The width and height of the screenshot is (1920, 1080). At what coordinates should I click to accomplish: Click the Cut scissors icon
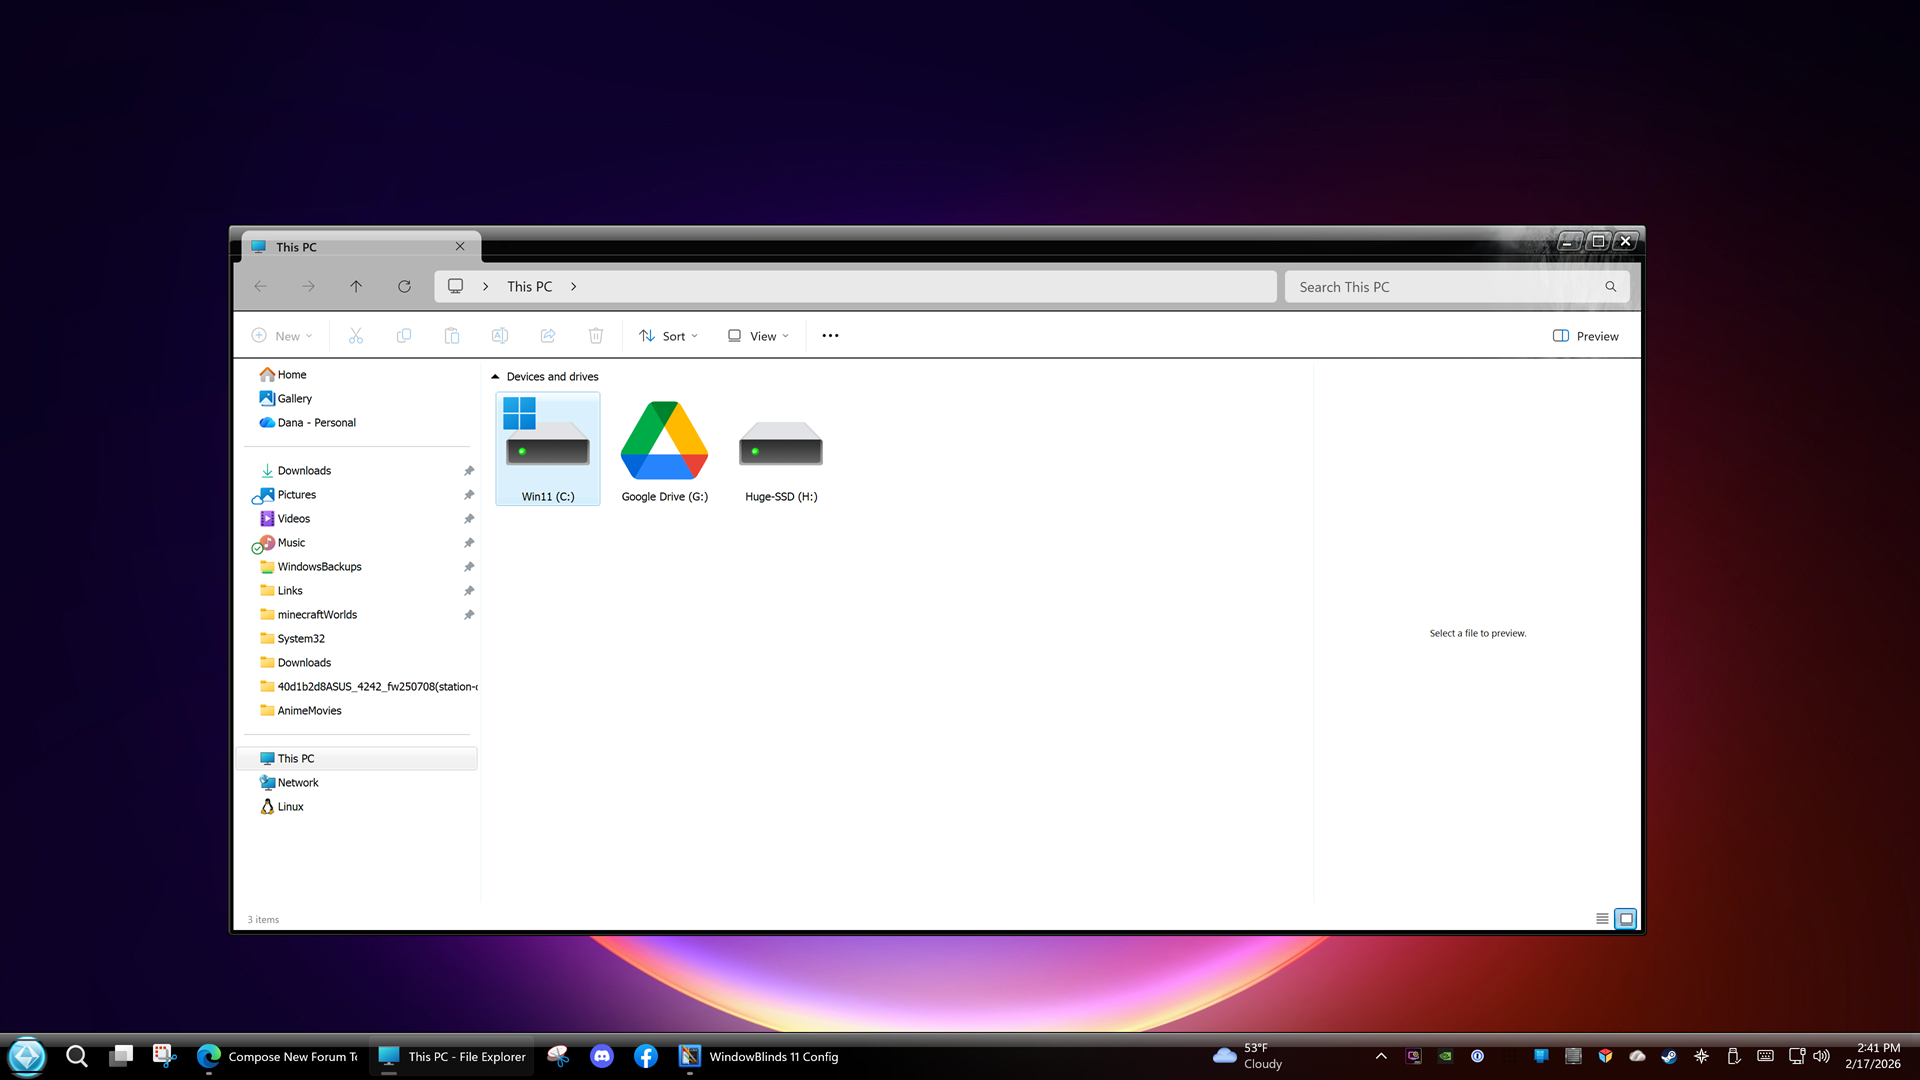click(355, 336)
